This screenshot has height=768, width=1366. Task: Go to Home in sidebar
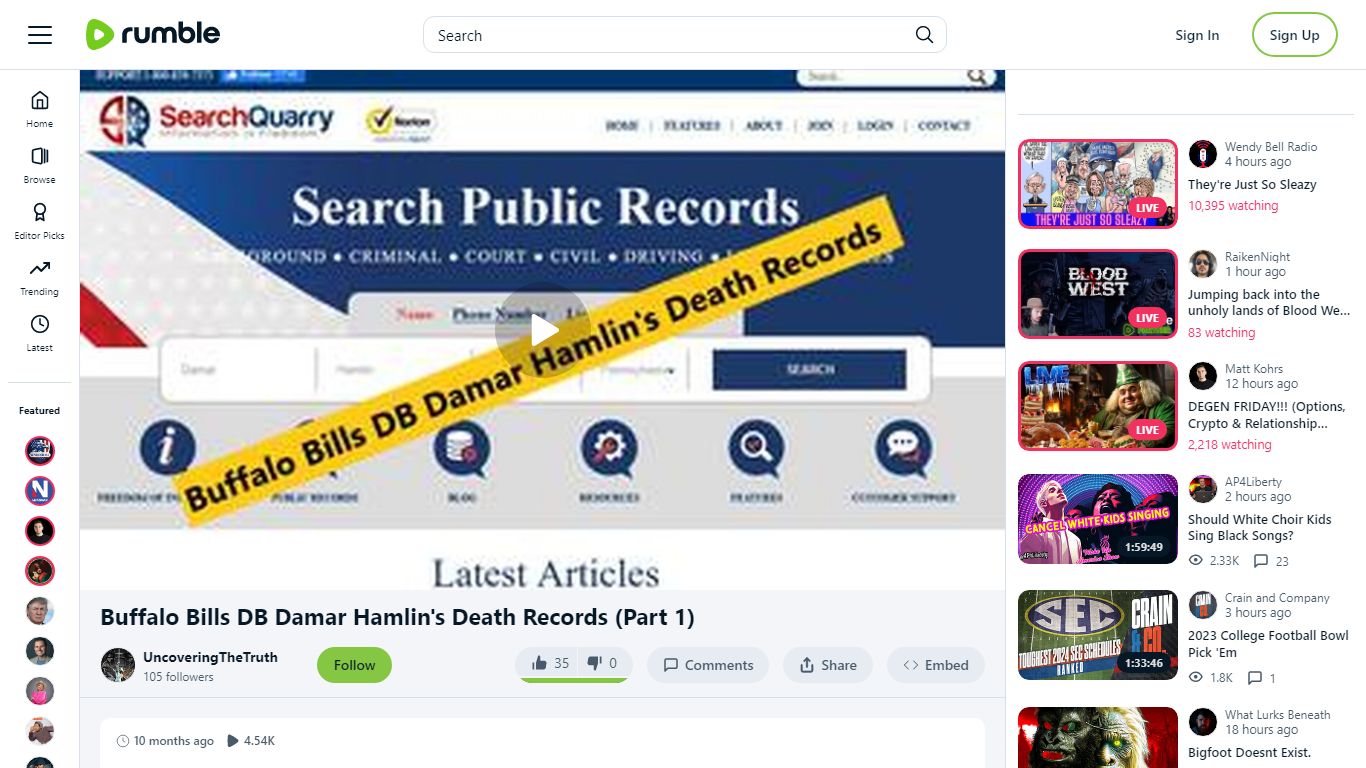(x=40, y=109)
